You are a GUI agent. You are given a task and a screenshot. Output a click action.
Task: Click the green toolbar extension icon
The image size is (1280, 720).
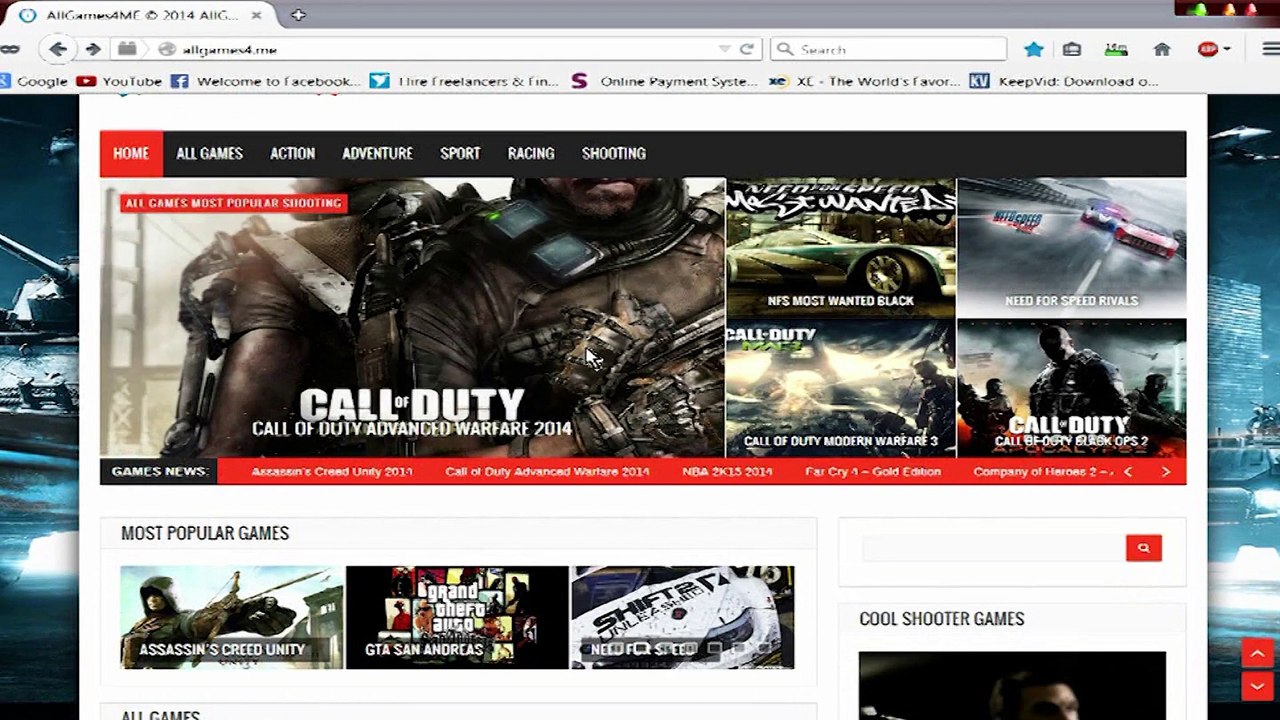1115,49
